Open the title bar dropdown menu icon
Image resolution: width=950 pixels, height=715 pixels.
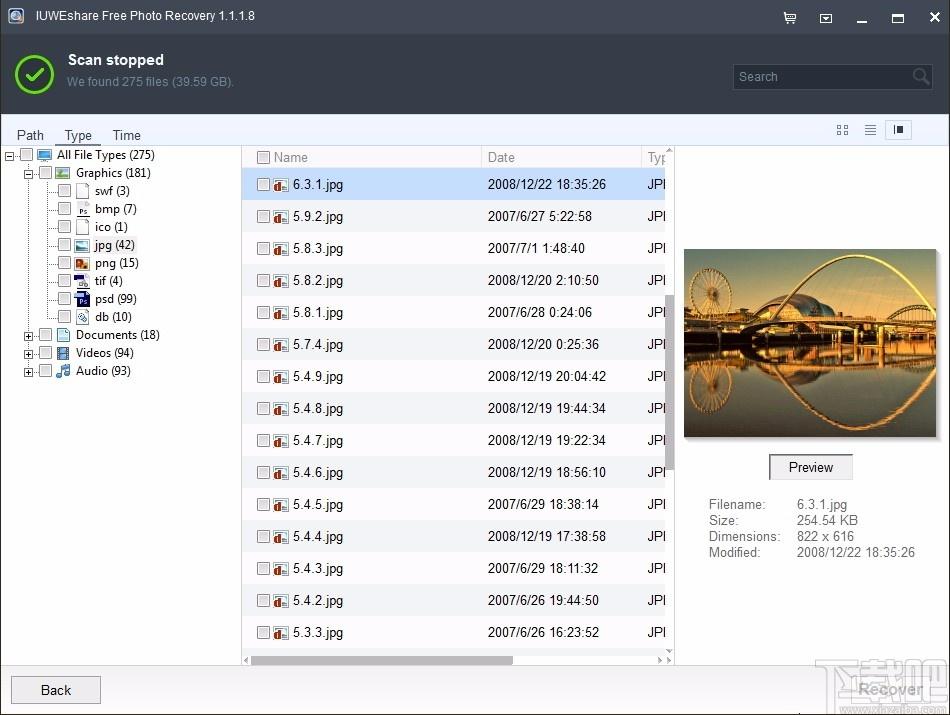point(826,18)
